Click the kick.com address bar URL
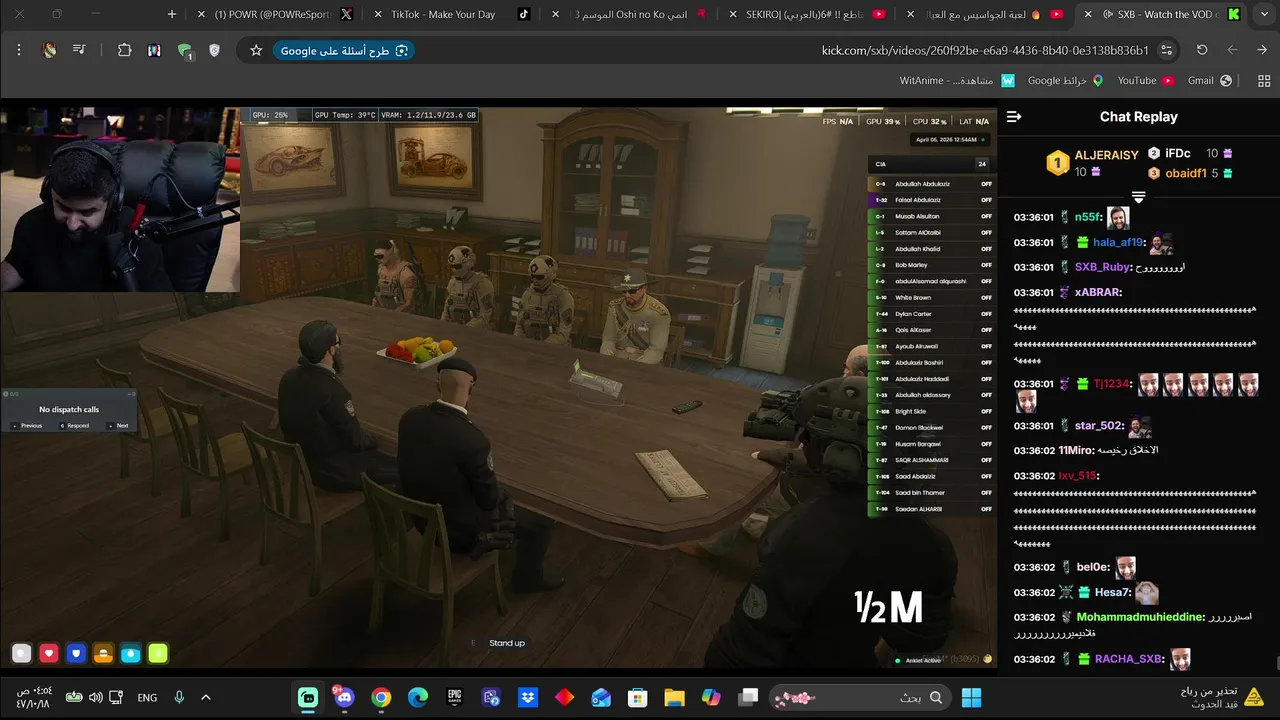The height and width of the screenshot is (720, 1280). pyautogui.click(x=985, y=50)
